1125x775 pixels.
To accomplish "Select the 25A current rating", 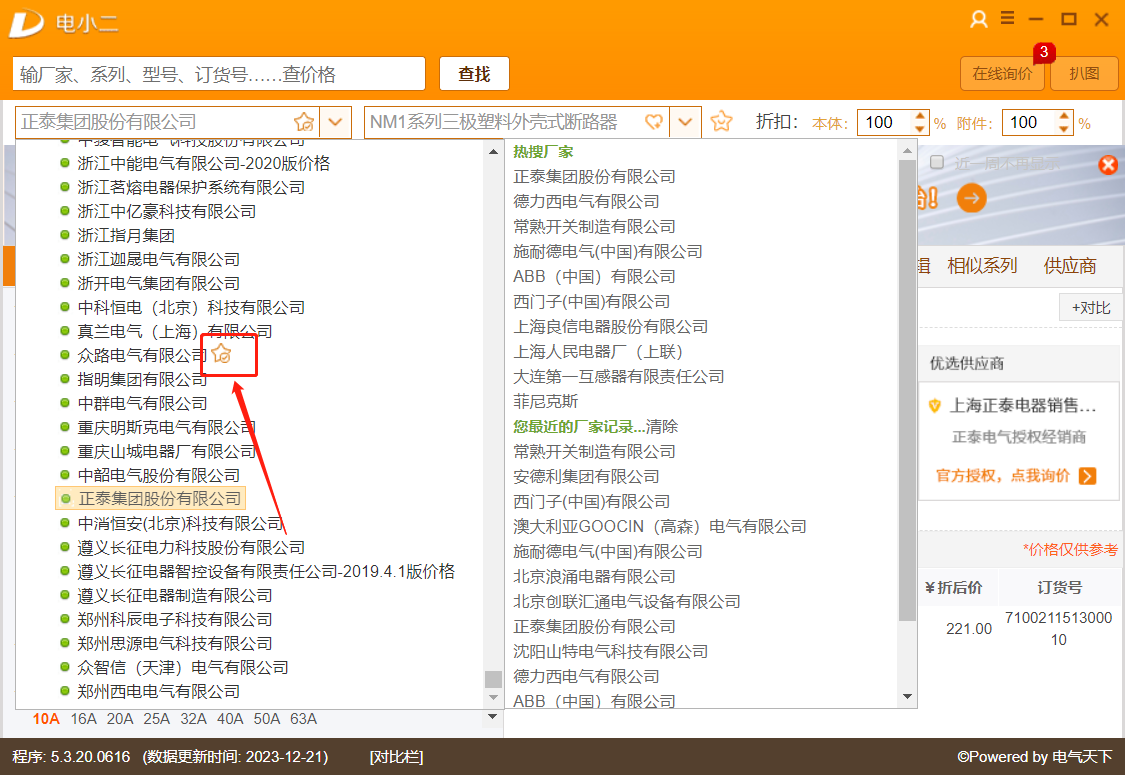I will coord(156,719).
